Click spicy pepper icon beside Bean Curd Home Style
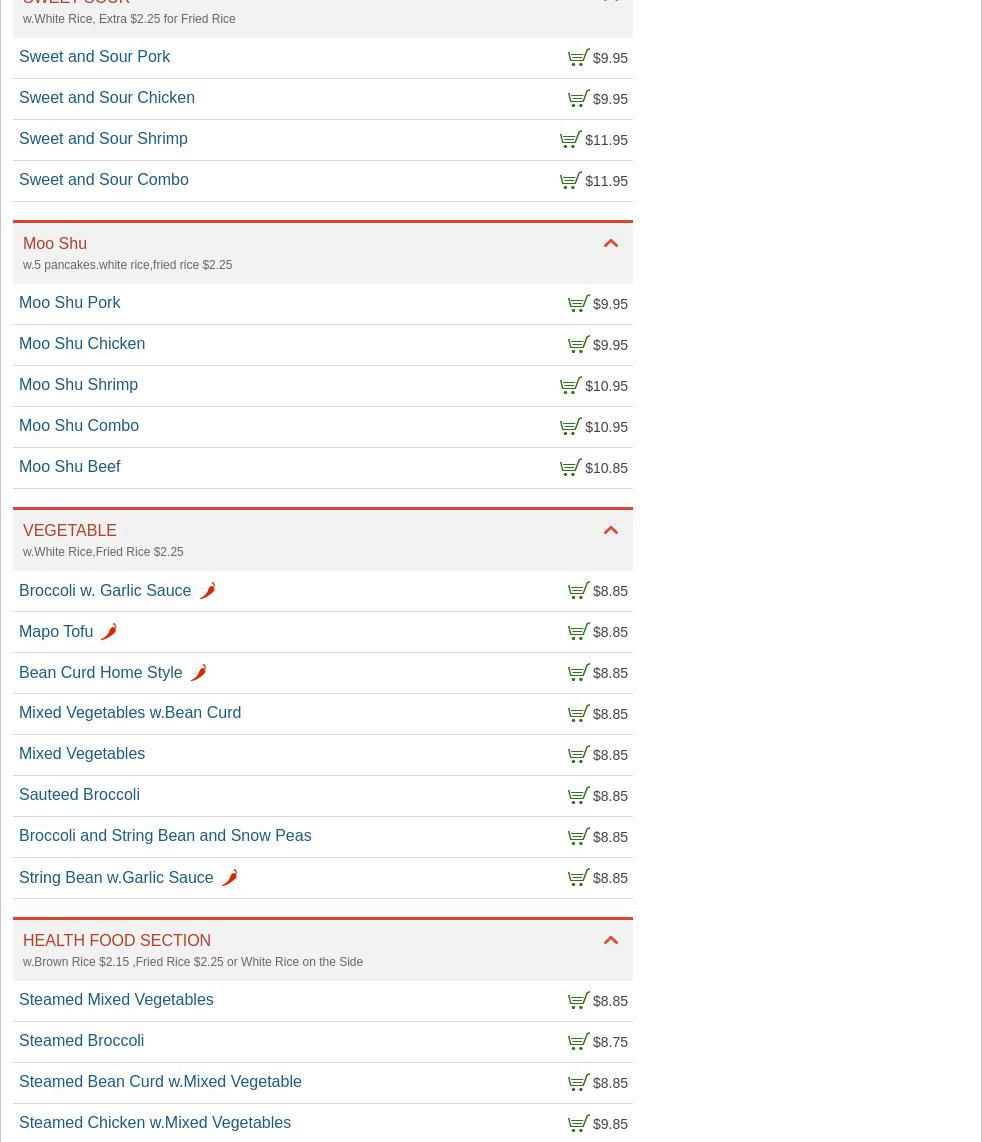The width and height of the screenshot is (982, 1142). click(198, 673)
